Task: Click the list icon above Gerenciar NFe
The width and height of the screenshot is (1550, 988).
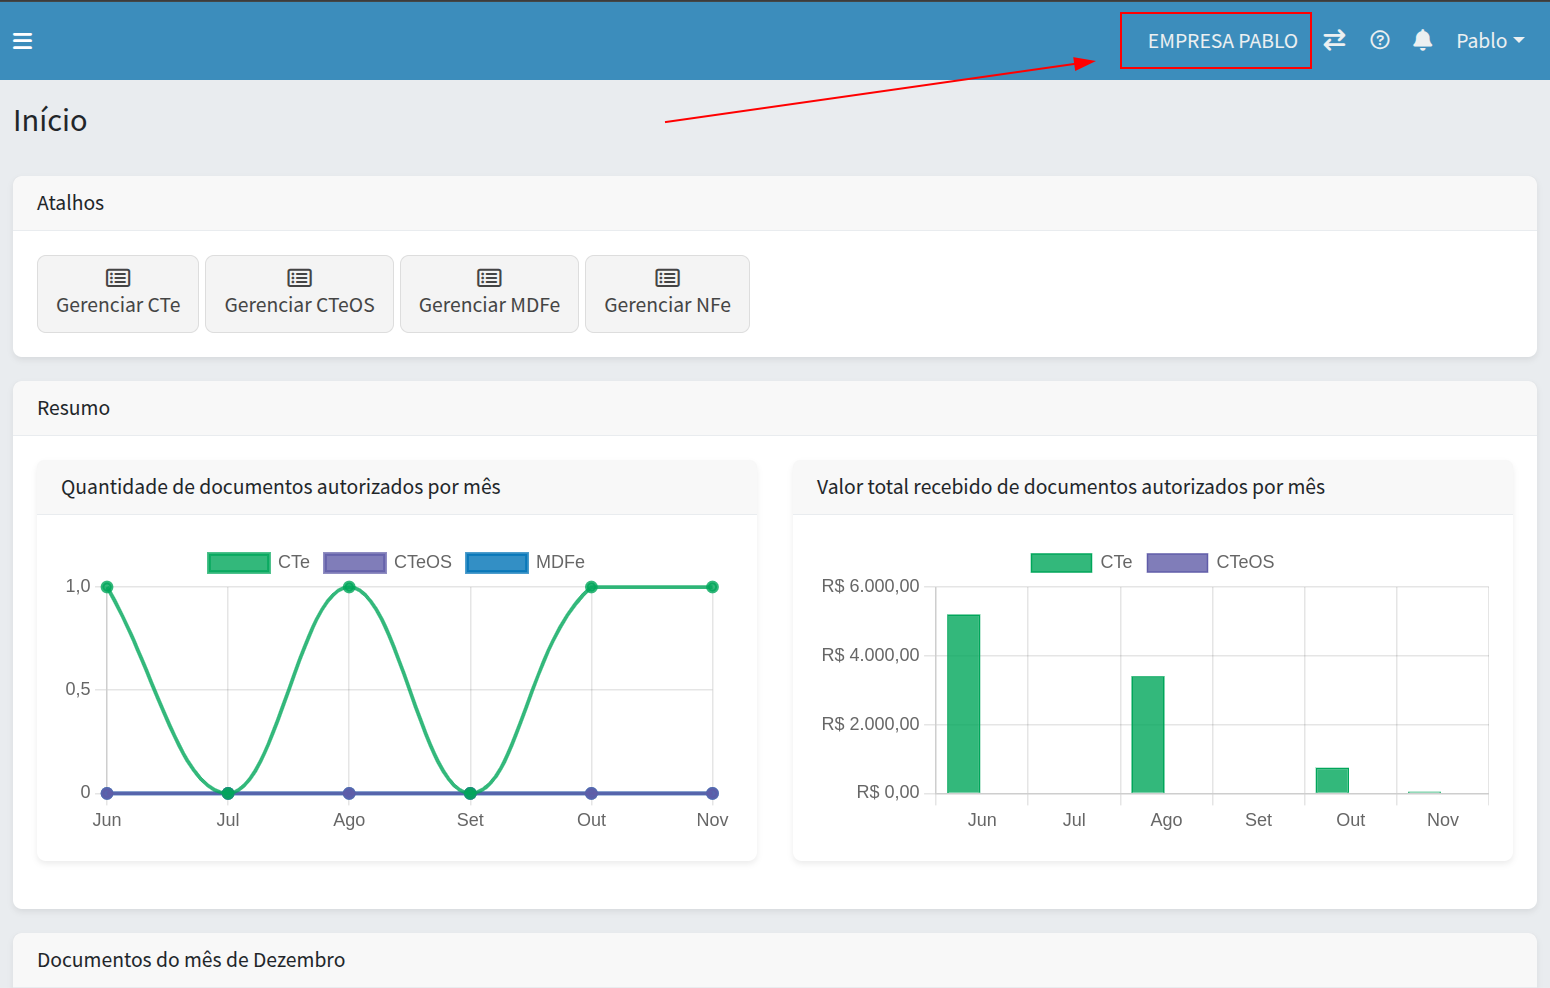Action: (x=667, y=278)
